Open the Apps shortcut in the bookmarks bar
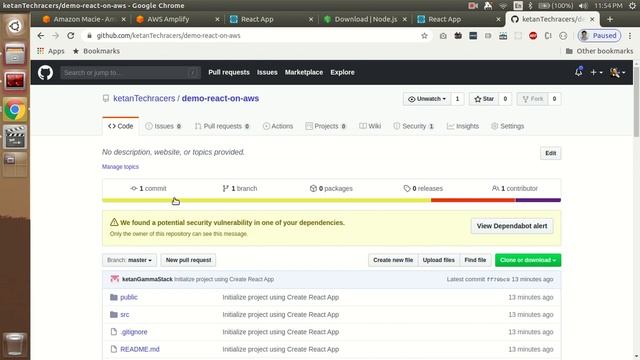The width and height of the screenshot is (640, 360). pyautogui.click(x=51, y=51)
